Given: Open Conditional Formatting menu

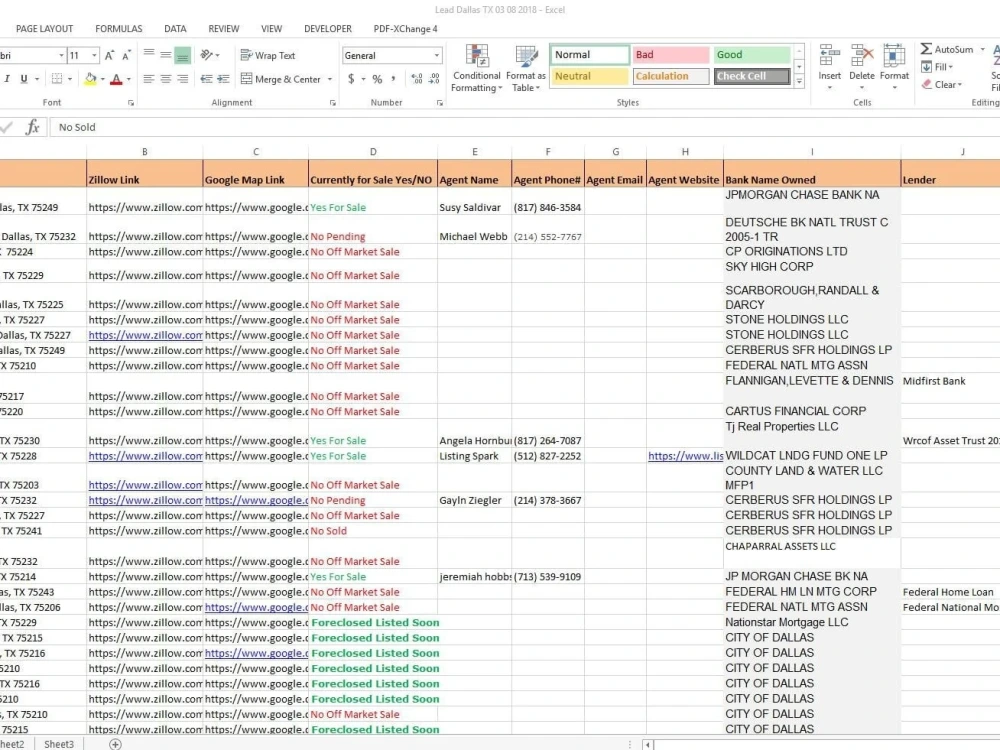Looking at the screenshot, I should tap(476, 68).
